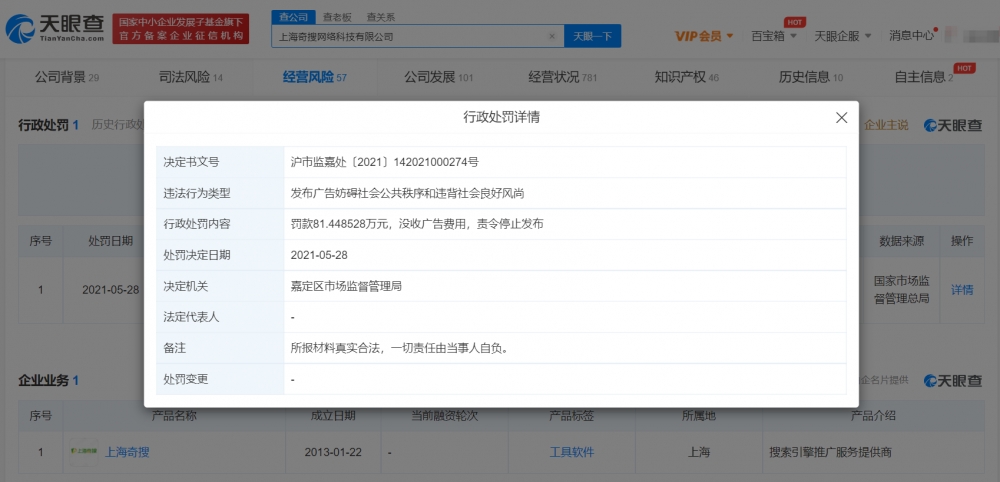Screen dimensions: 1000x482
Task: Clear the search box with the X icon
Action: click(x=552, y=36)
